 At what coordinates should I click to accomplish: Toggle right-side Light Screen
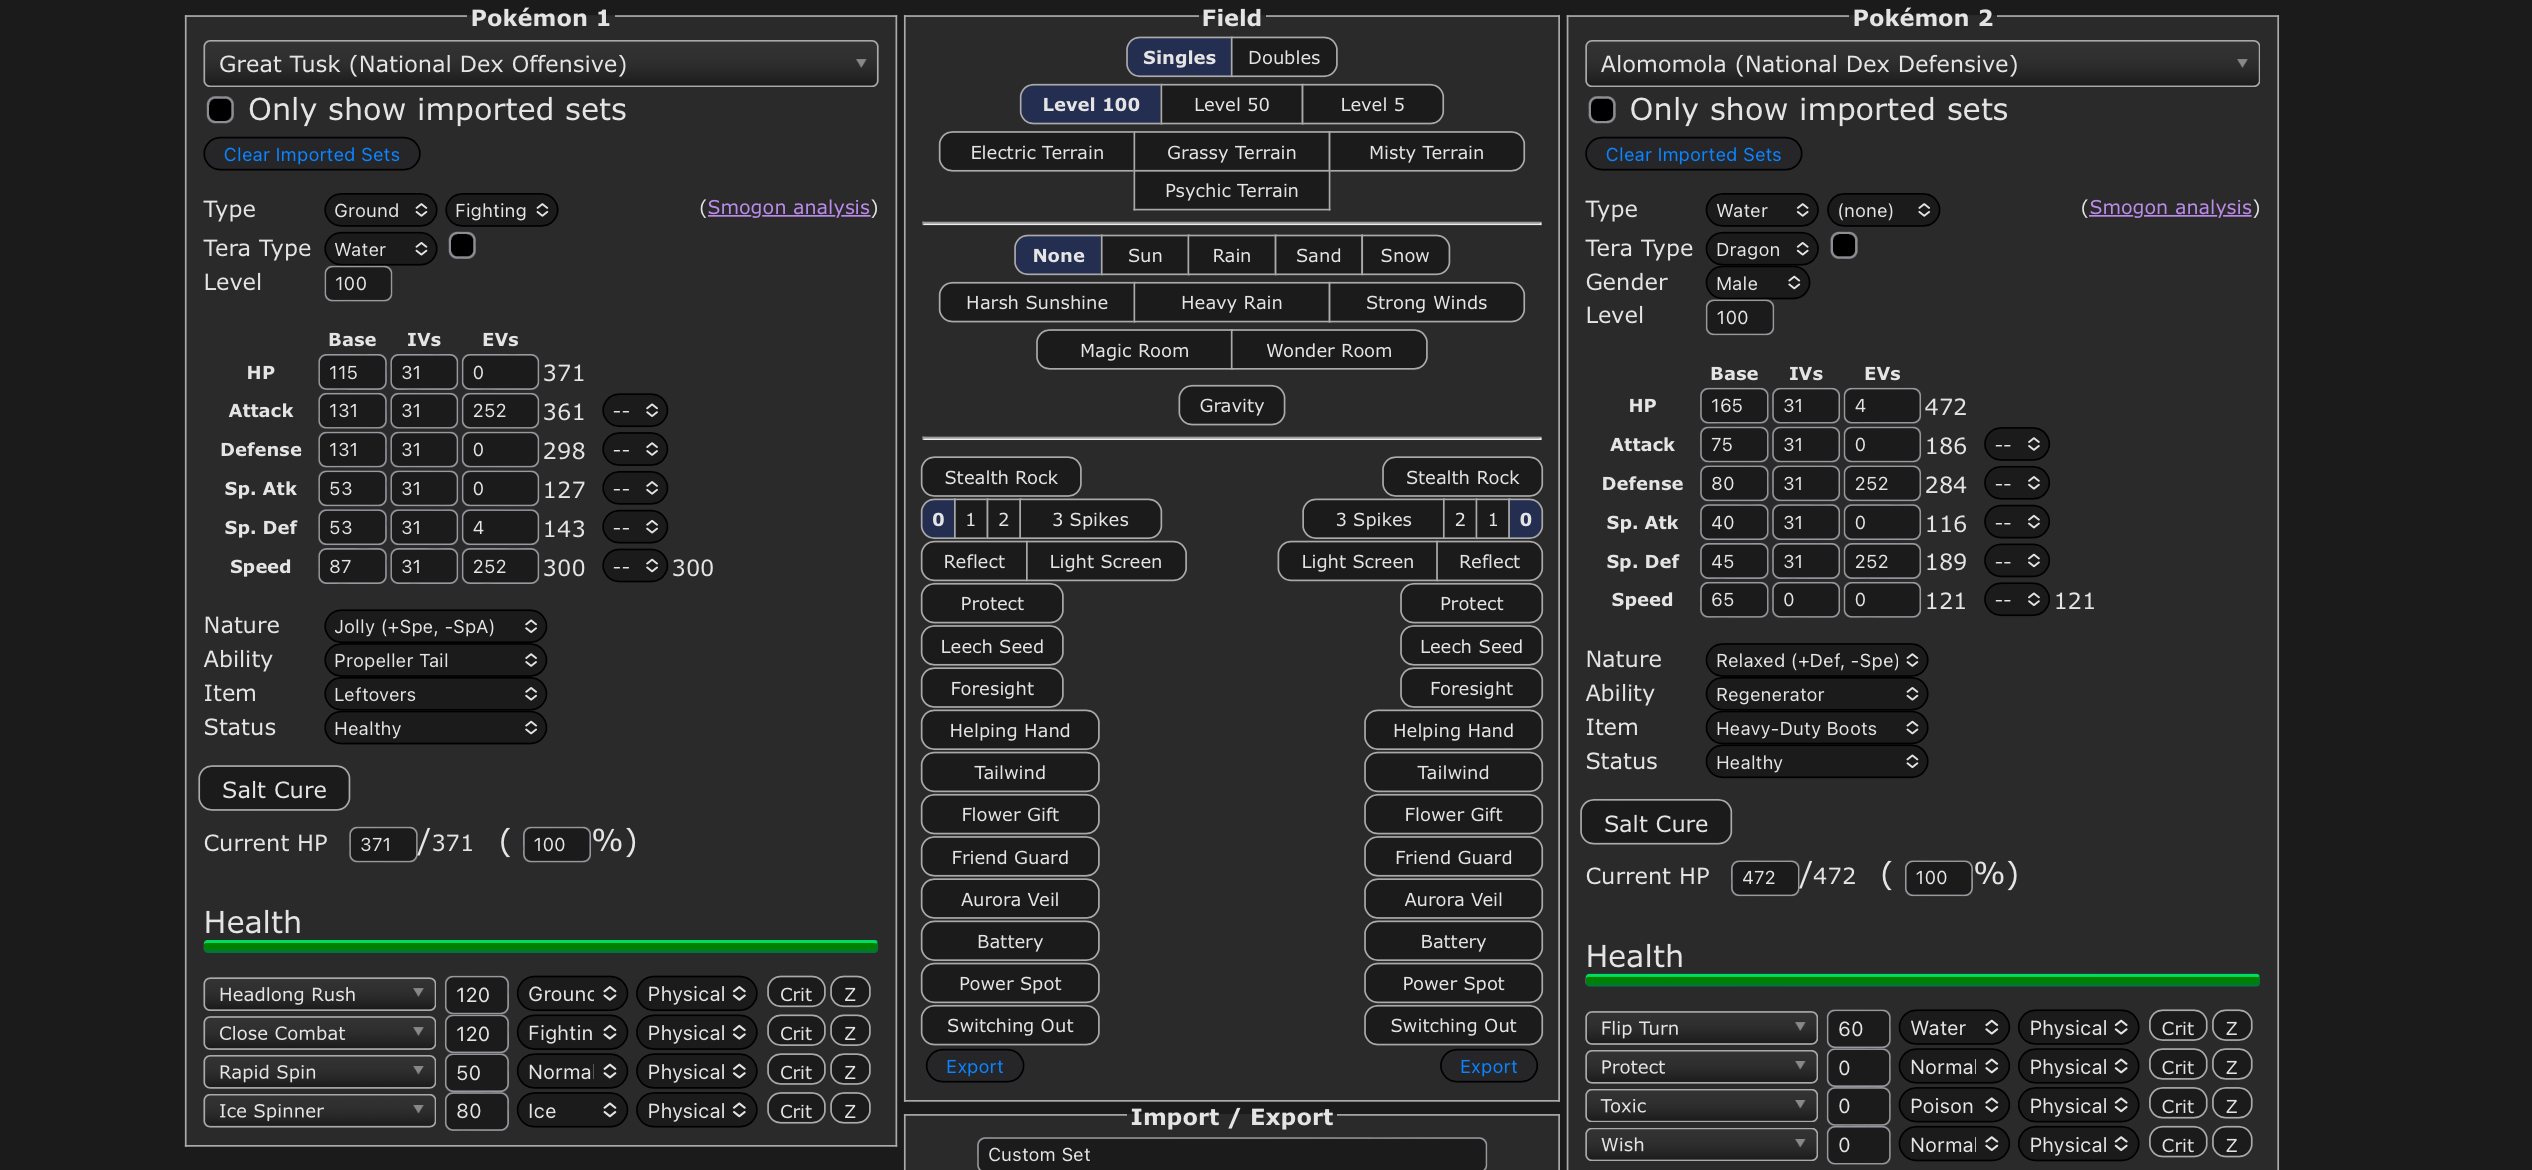pyautogui.click(x=1357, y=561)
